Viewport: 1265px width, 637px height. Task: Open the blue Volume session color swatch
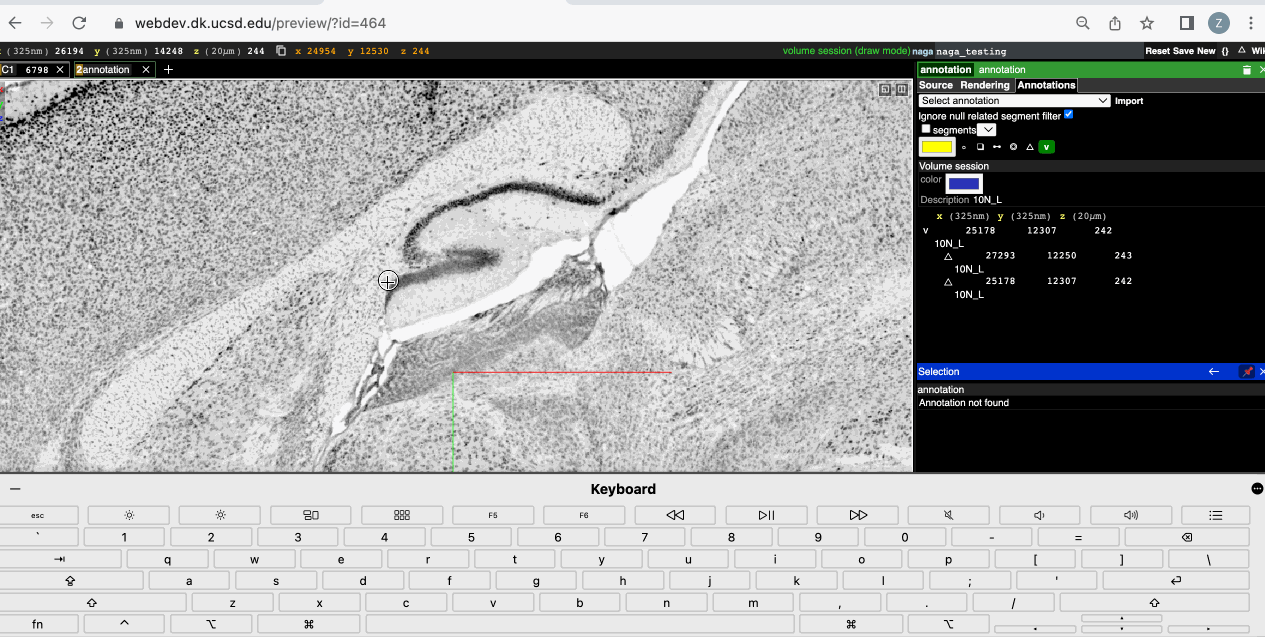pyautogui.click(x=964, y=184)
